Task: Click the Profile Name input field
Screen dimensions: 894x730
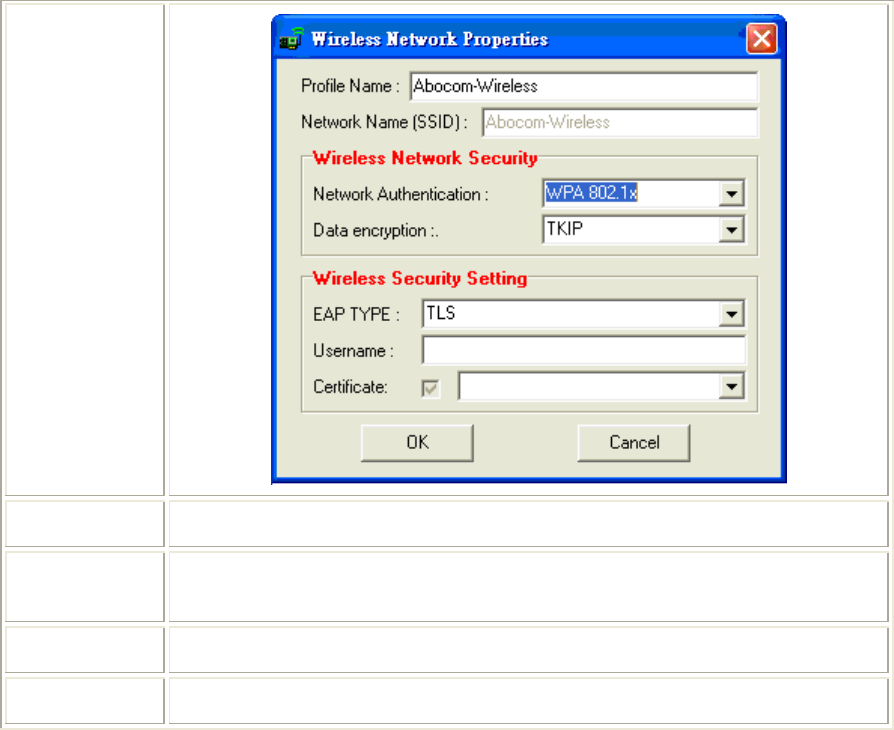Action: tap(584, 86)
